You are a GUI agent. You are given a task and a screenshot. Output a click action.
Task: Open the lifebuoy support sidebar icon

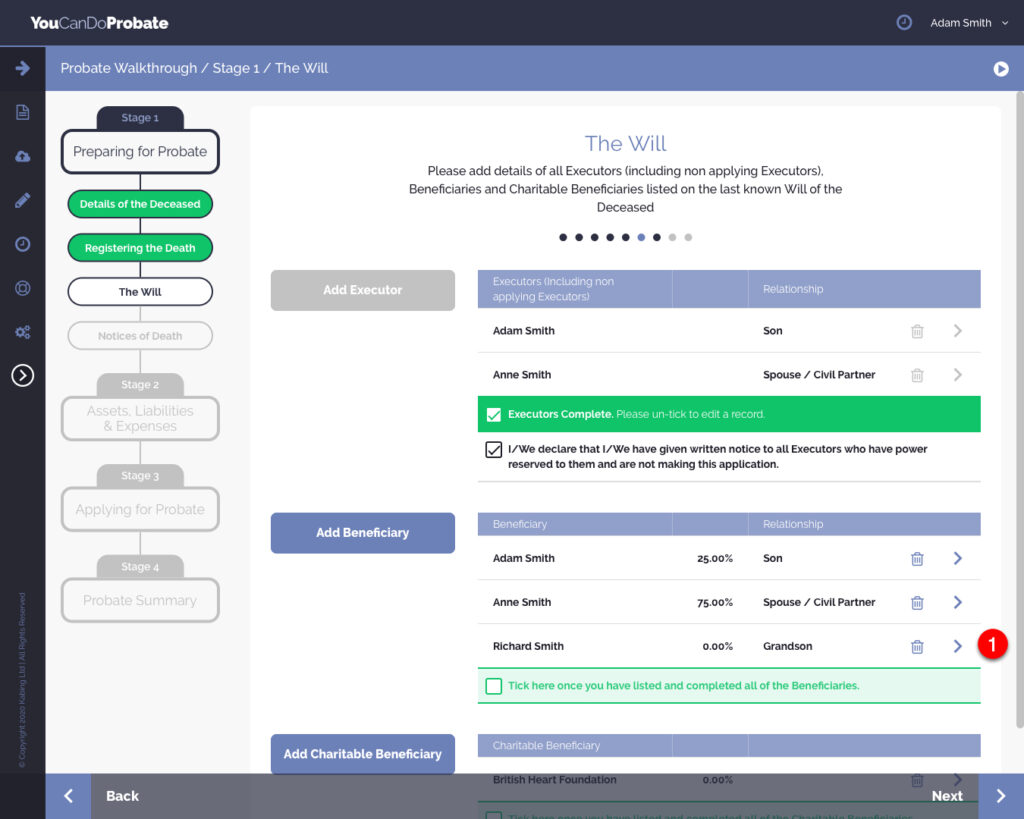pyautogui.click(x=22, y=288)
